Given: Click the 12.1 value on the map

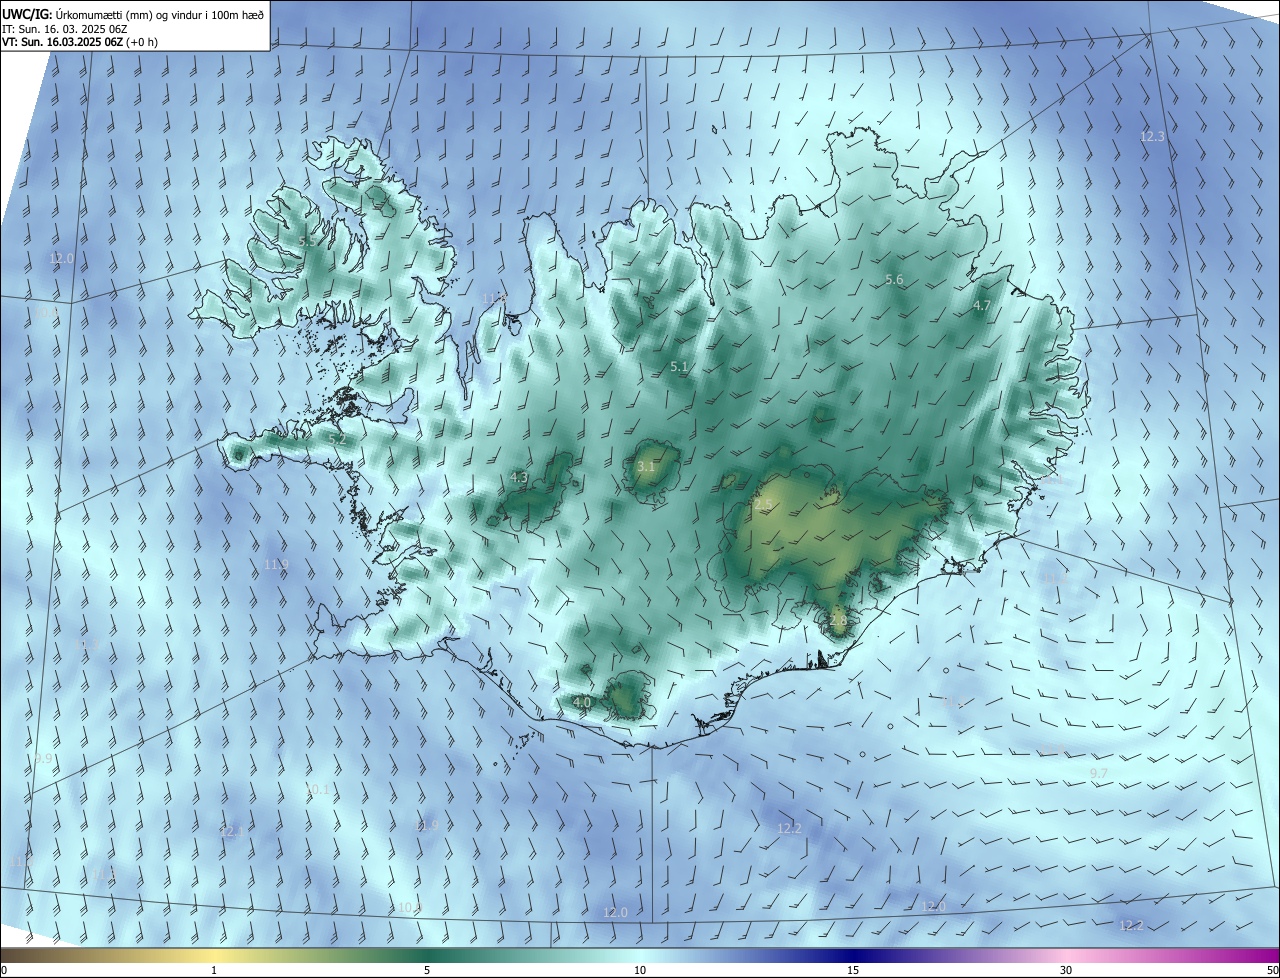Looking at the screenshot, I should (x=231, y=831).
